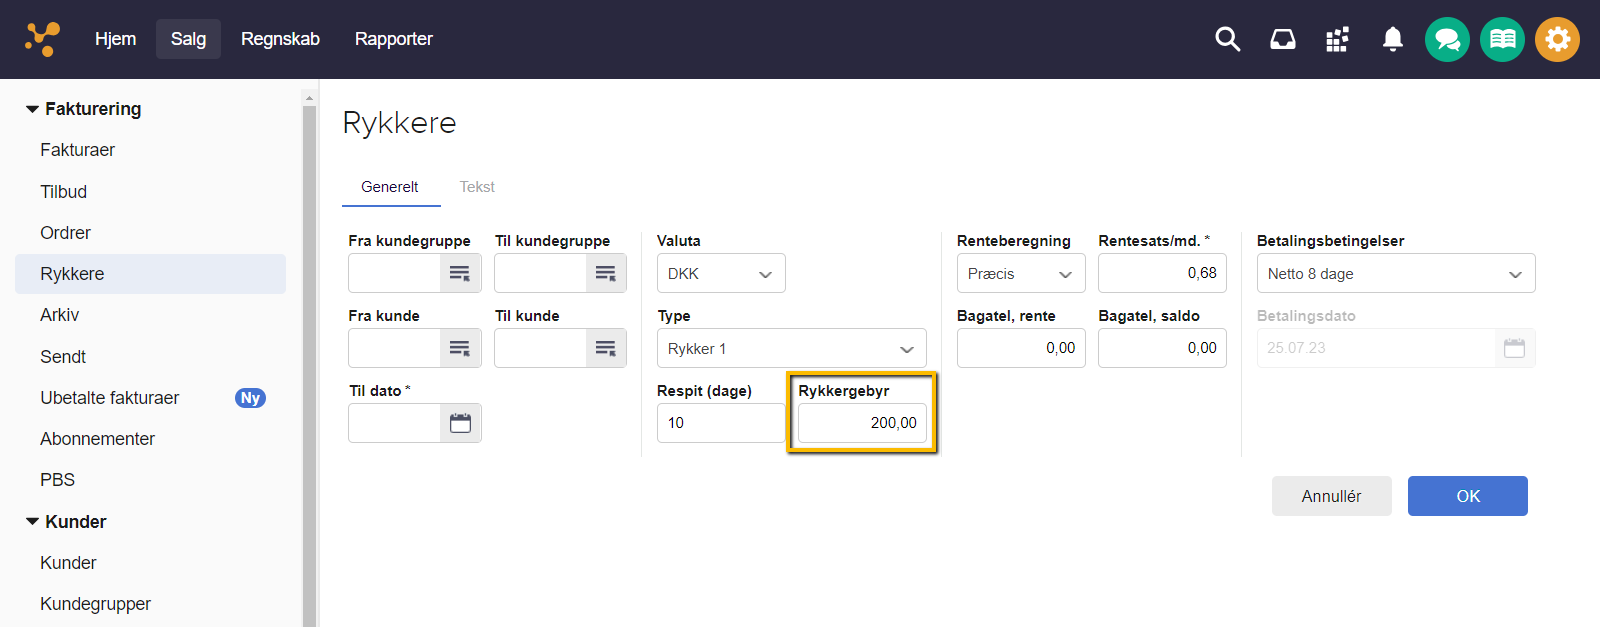This screenshot has width=1600, height=627.
Task: Open the Betalingsbetingelser dropdown
Action: pos(1395,273)
